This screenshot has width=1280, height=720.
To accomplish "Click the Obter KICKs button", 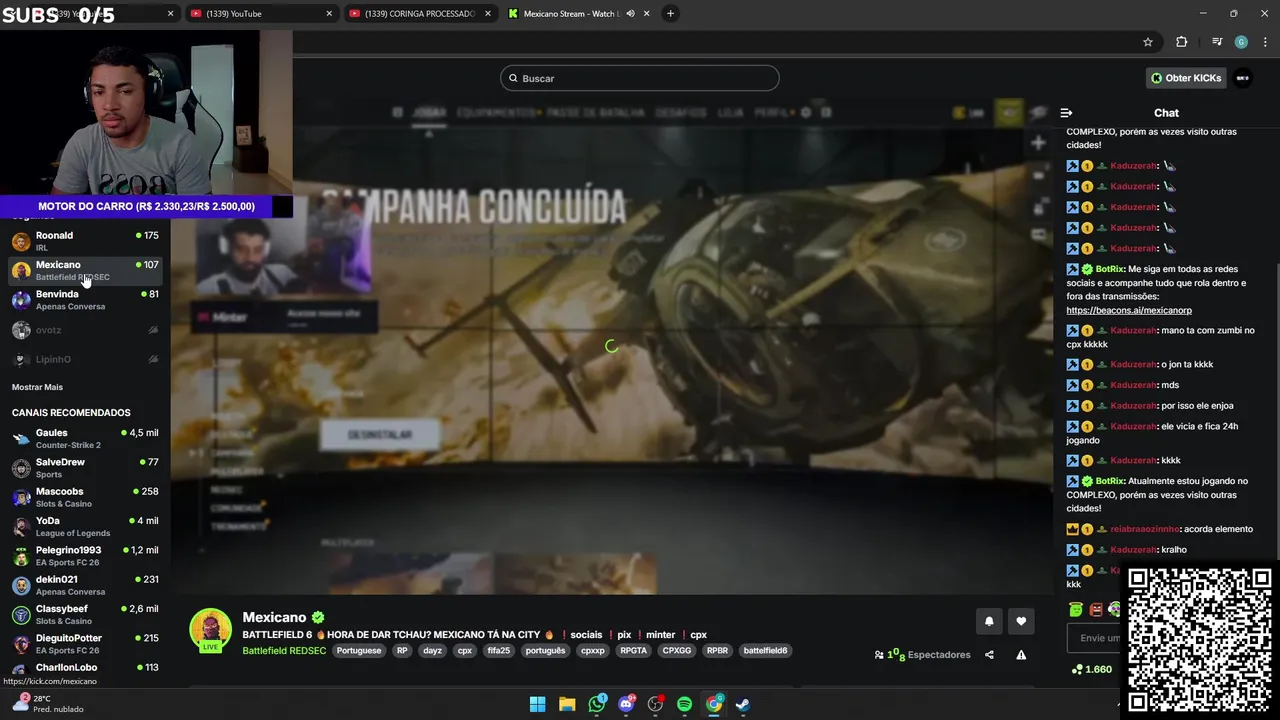I will click(1186, 78).
